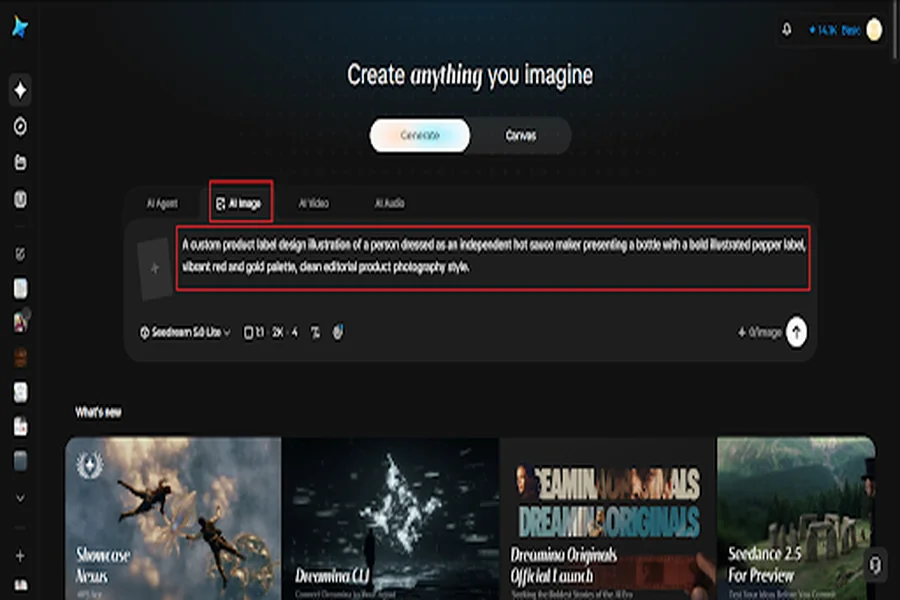Click the Dreamina logo in the sidebar
Viewport: 900px width, 600px height.
(x=20, y=27)
